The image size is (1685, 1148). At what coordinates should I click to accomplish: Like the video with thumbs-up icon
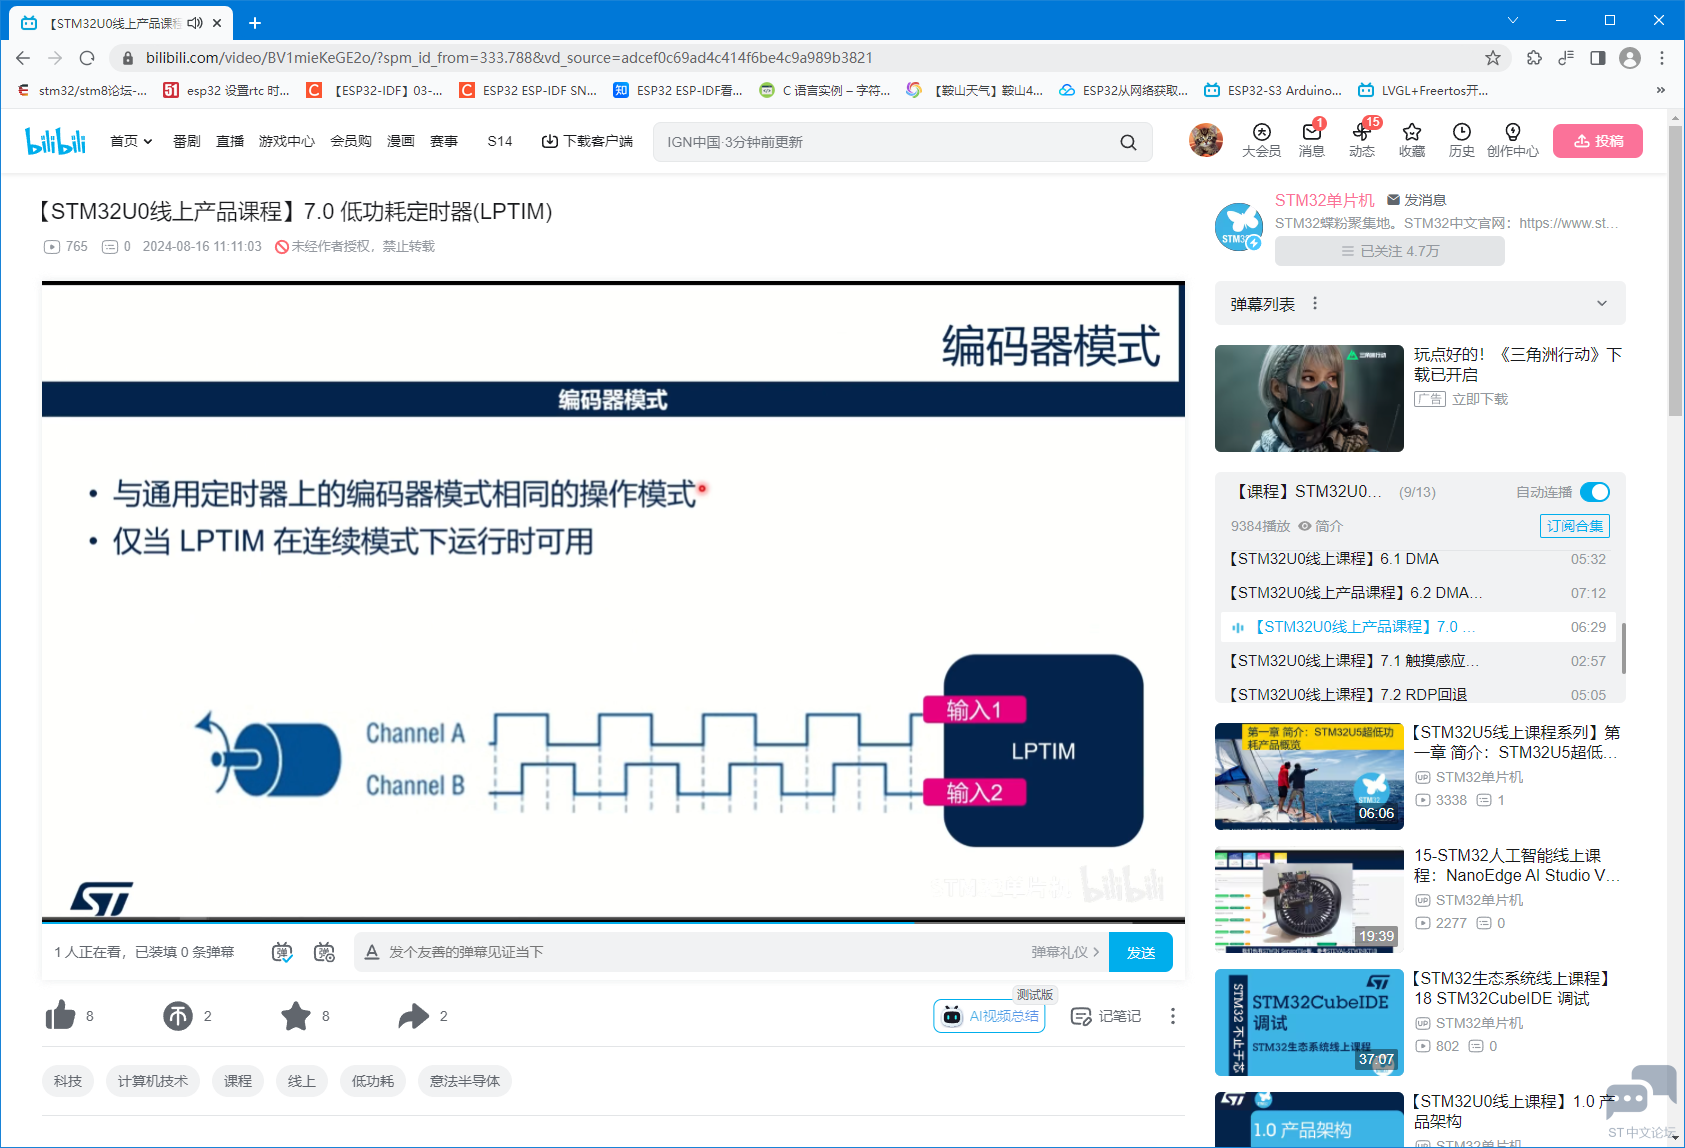(x=60, y=1016)
